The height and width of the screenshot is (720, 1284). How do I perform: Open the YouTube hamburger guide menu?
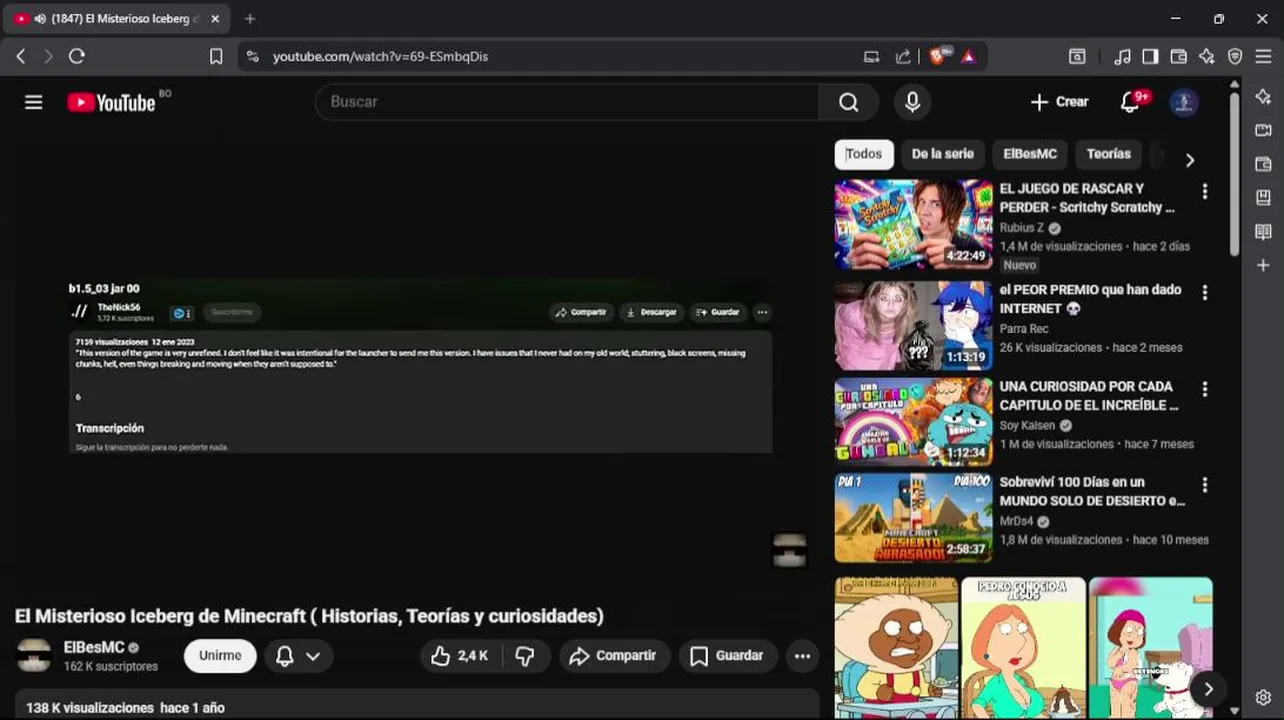(34, 102)
